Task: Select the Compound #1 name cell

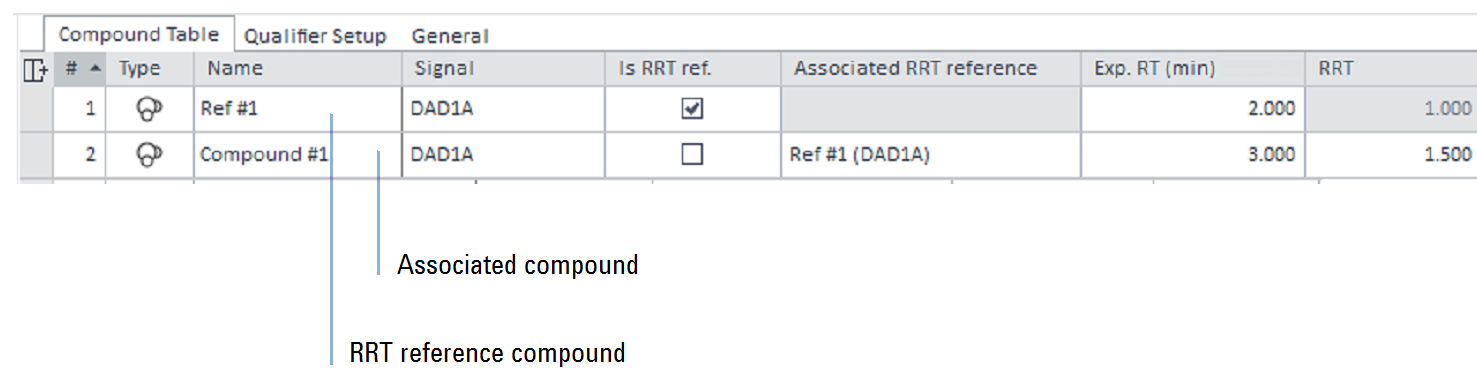Action: tap(298, 154)
